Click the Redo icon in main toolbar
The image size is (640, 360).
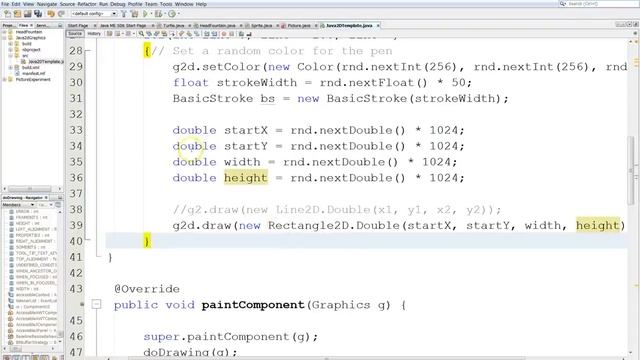click(61, 14)
